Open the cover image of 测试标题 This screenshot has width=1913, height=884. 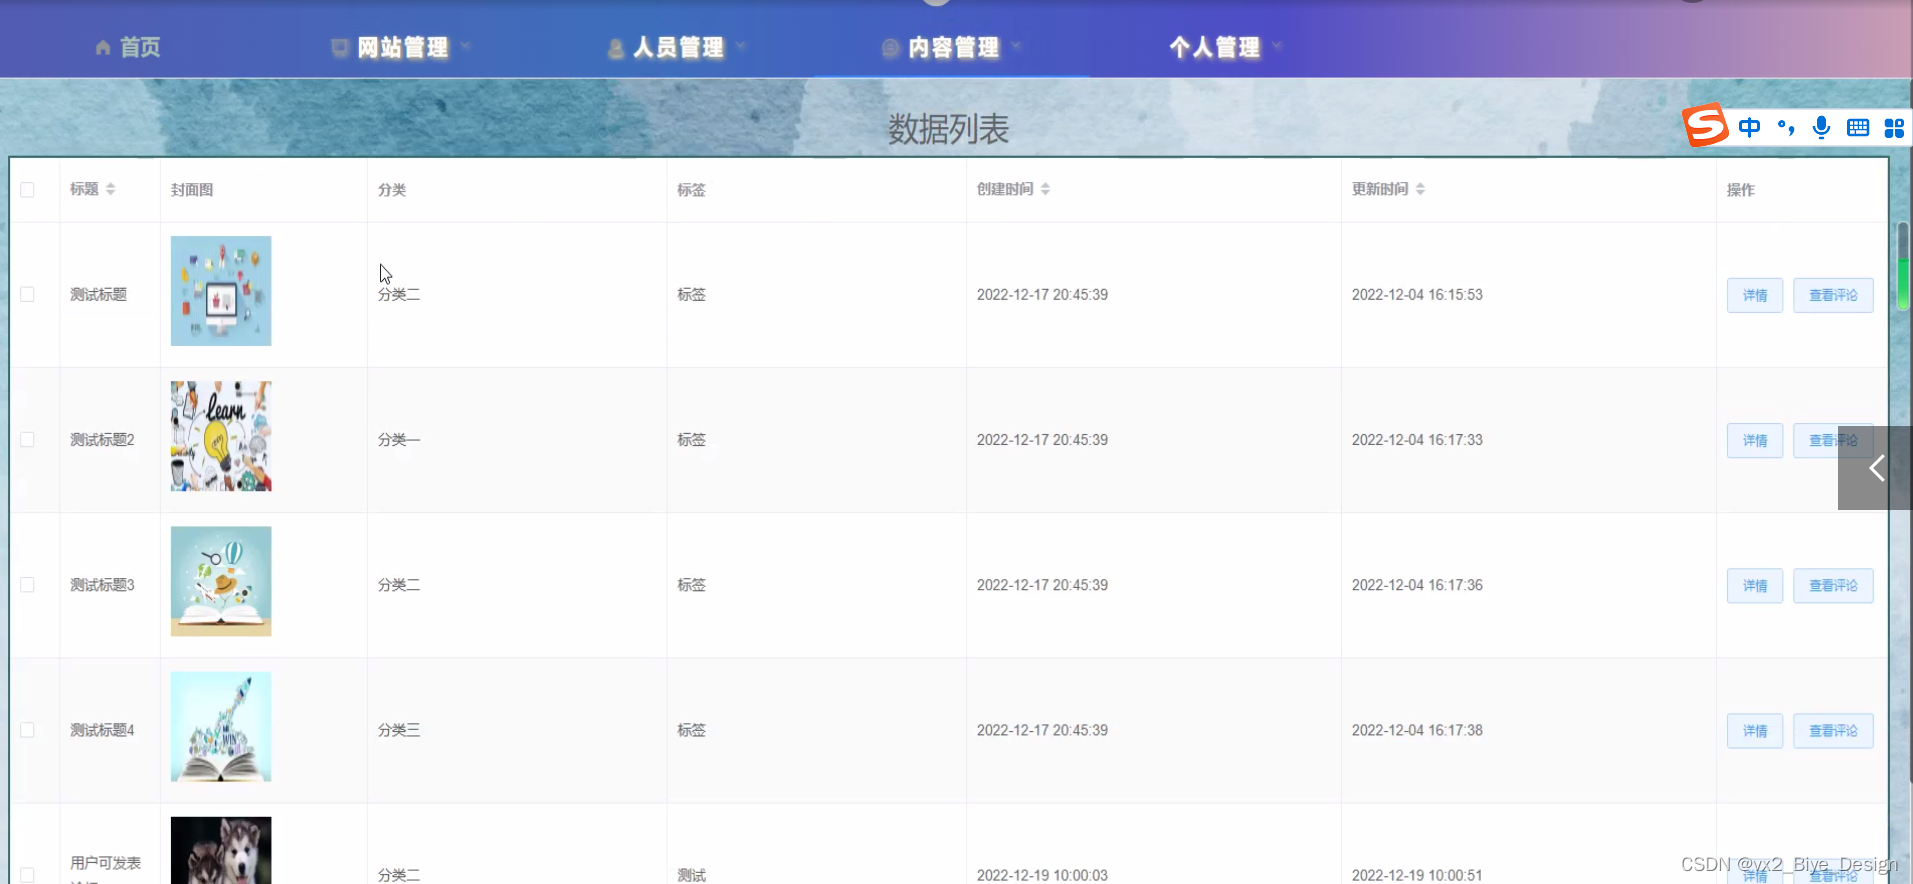pos(221,291)
